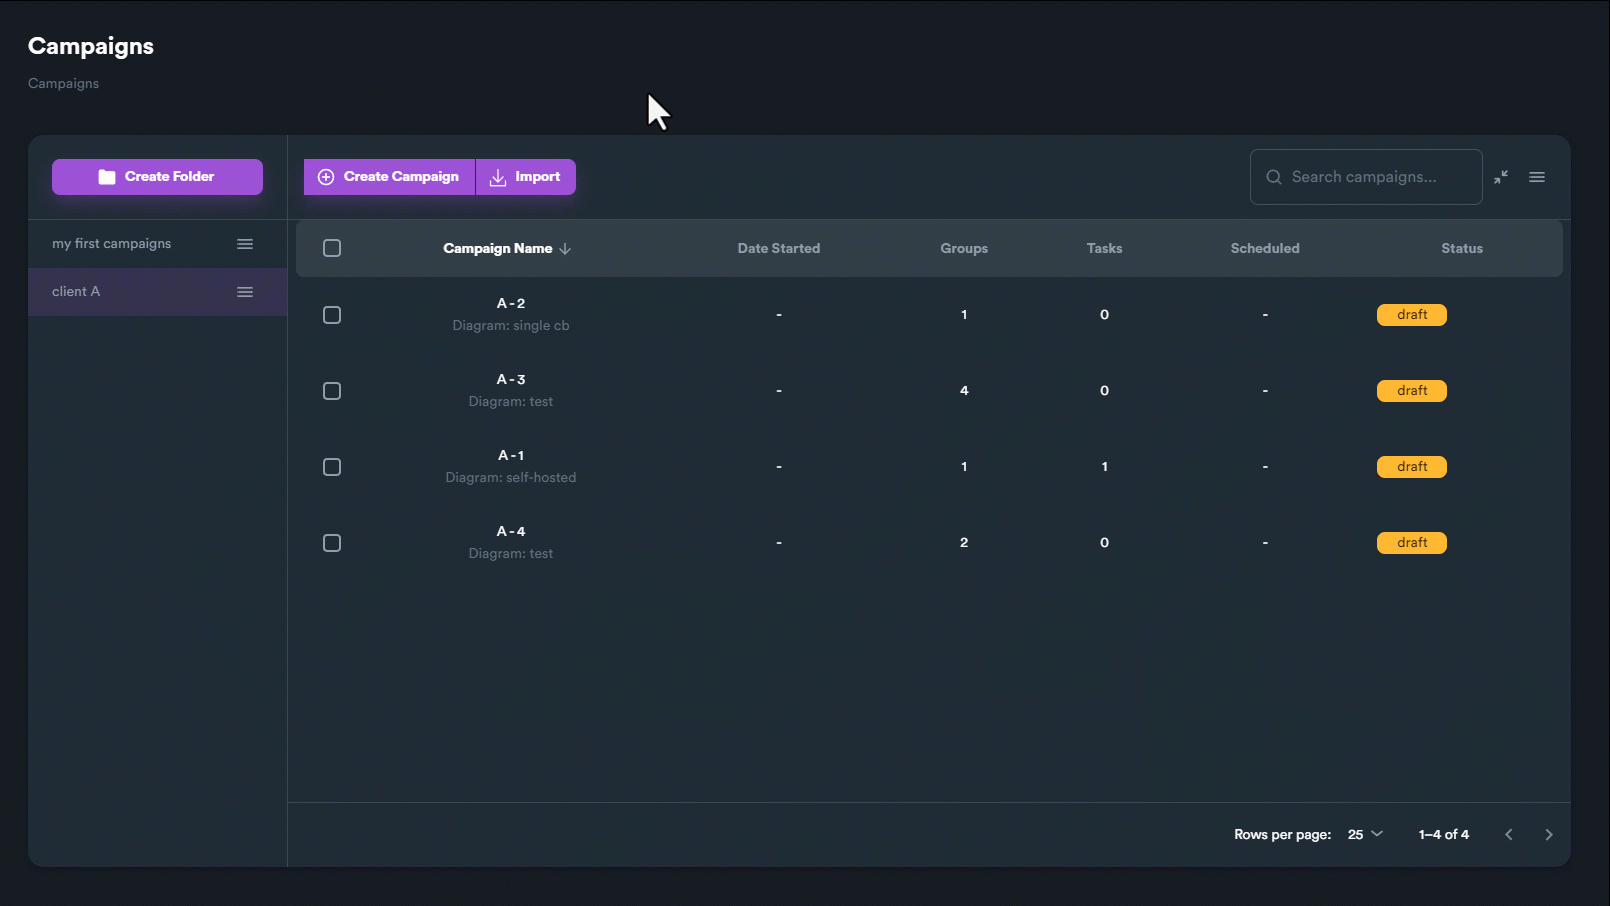Select the checkbox for campaign A-1
Viewport: 1610px width, 906px height.
point(332,467)
